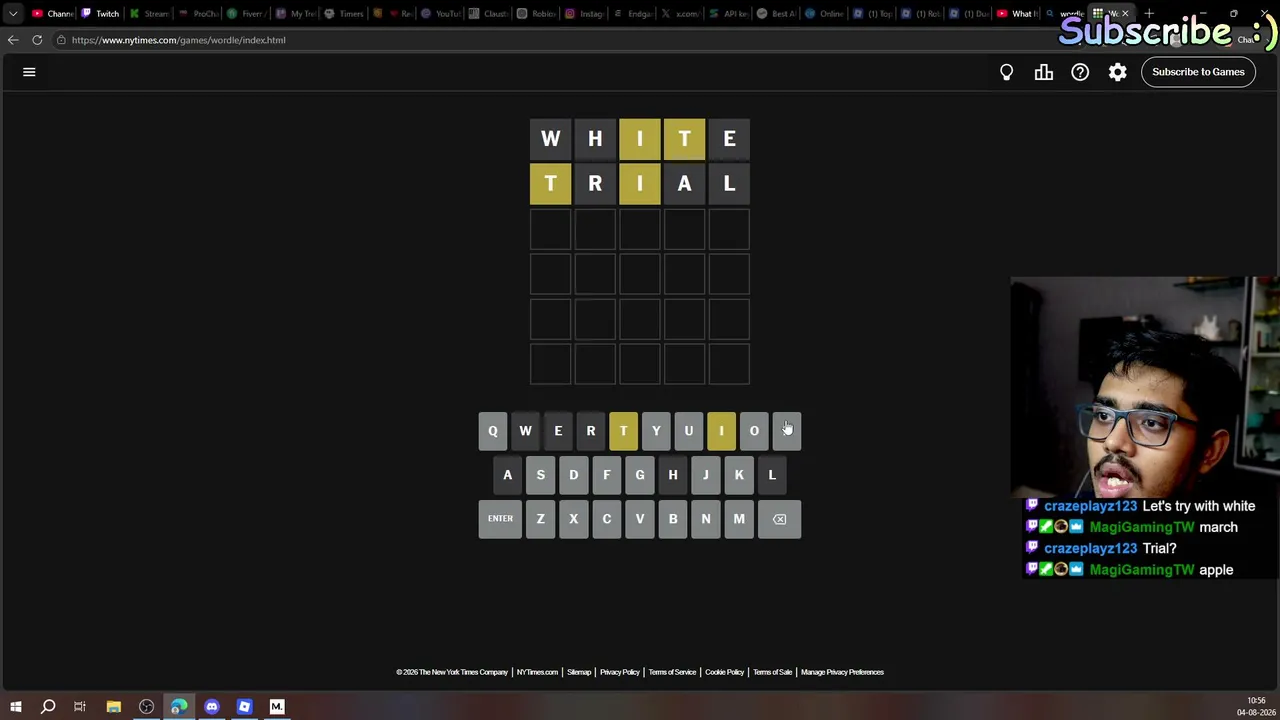Open Windows taskbar search
1280x720 pixels.
click(48, 707)
